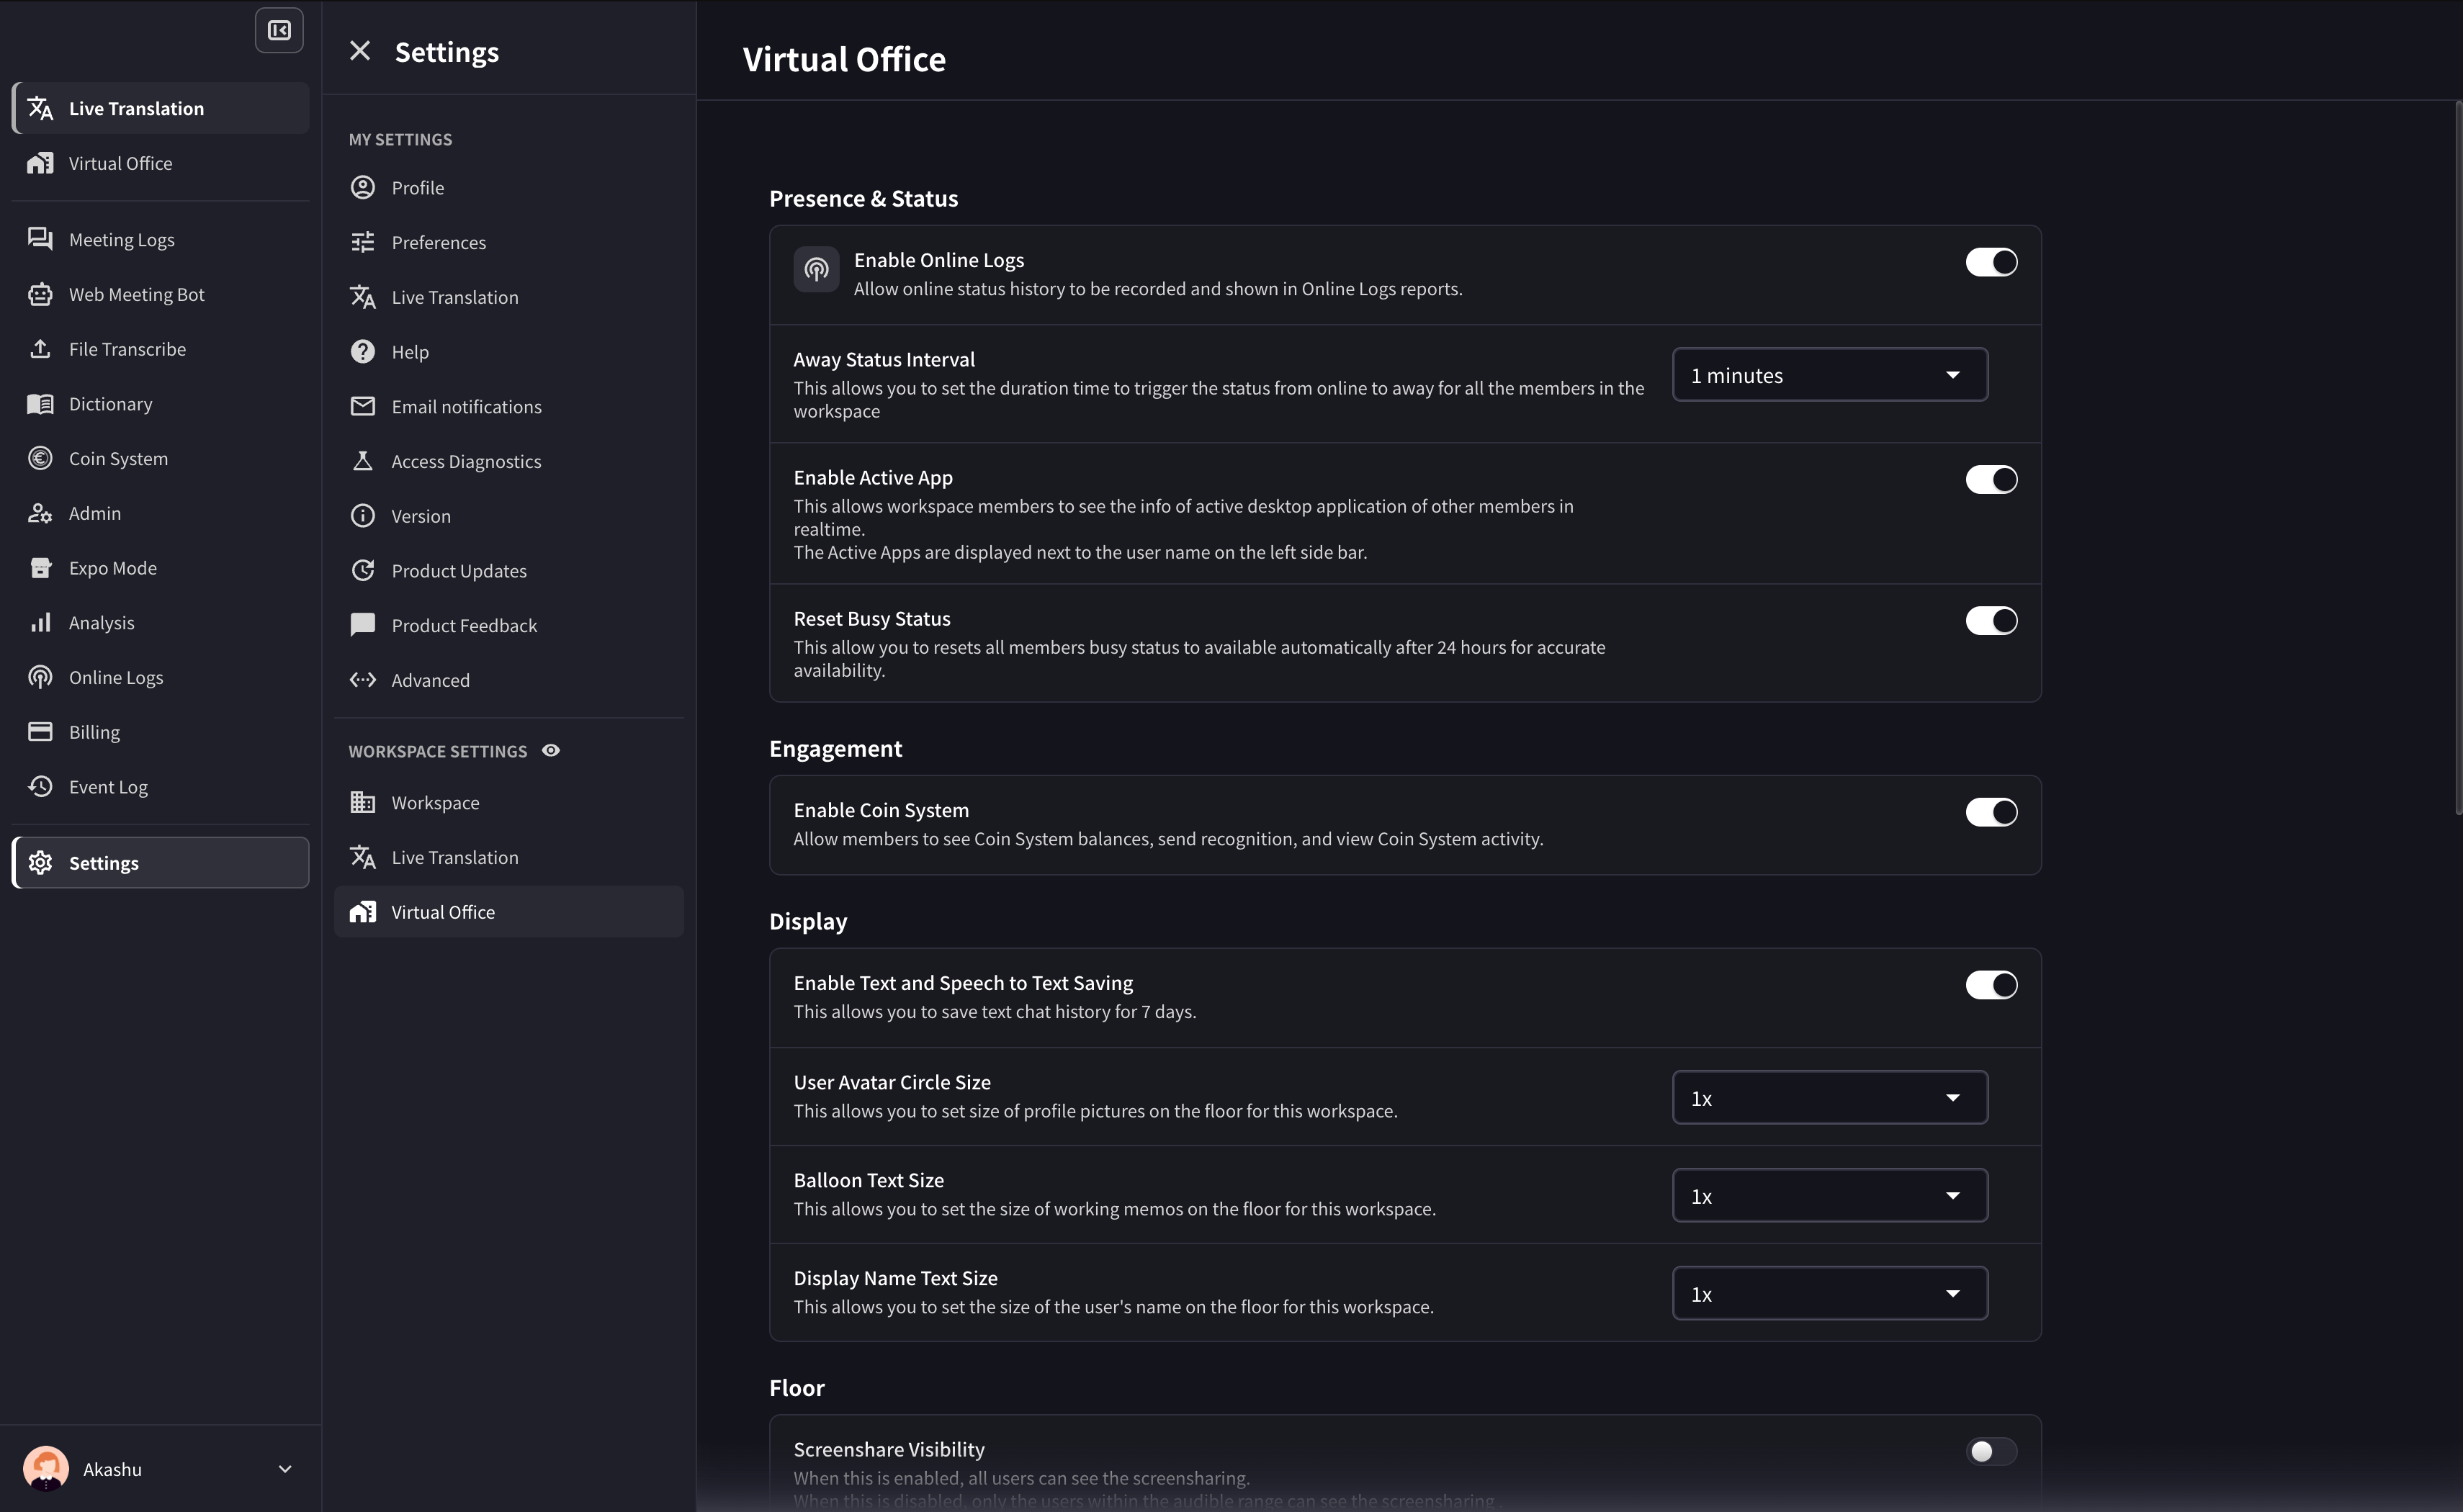Open the Away Status Interval dropdown
2463x1512 pixels.
pos(1829,375)
